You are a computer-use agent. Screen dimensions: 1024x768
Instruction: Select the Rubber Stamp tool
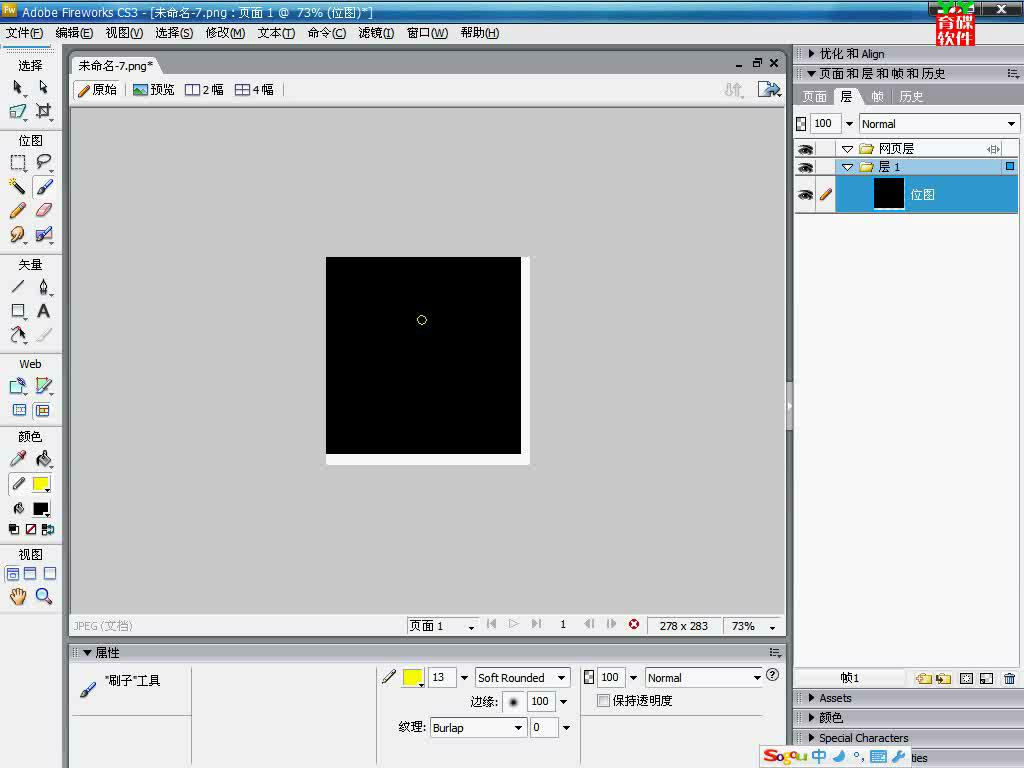click(43, 234)
